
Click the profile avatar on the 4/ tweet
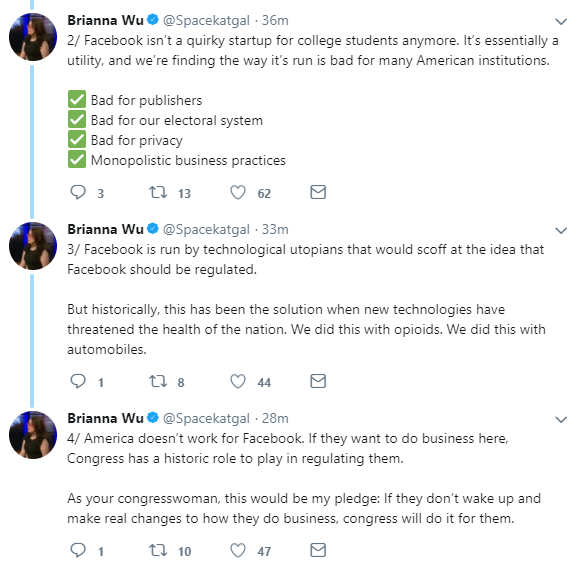33,435
